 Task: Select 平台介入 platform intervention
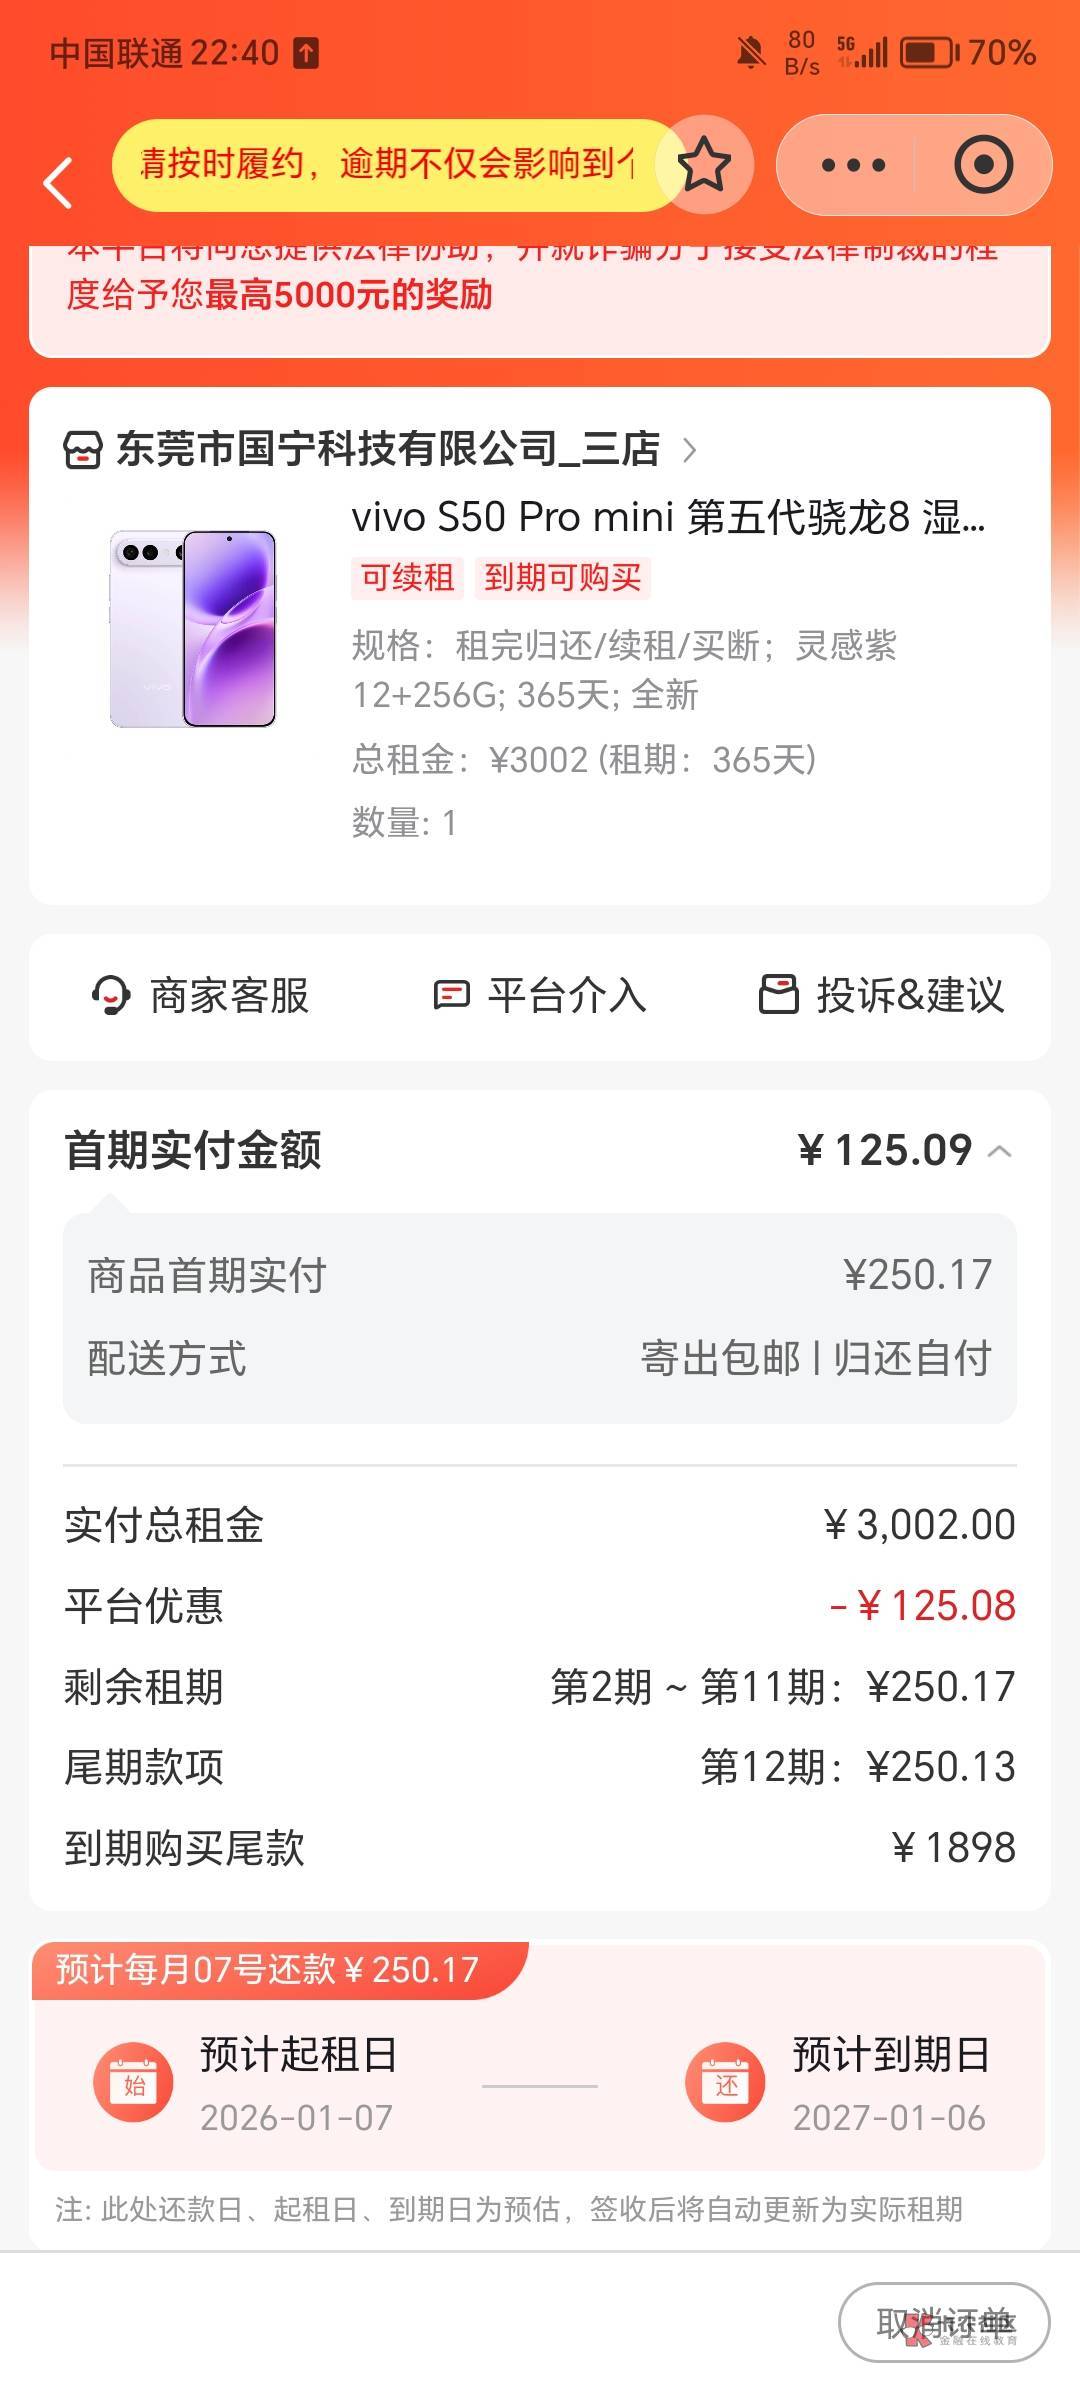click(x=566, y=996)
